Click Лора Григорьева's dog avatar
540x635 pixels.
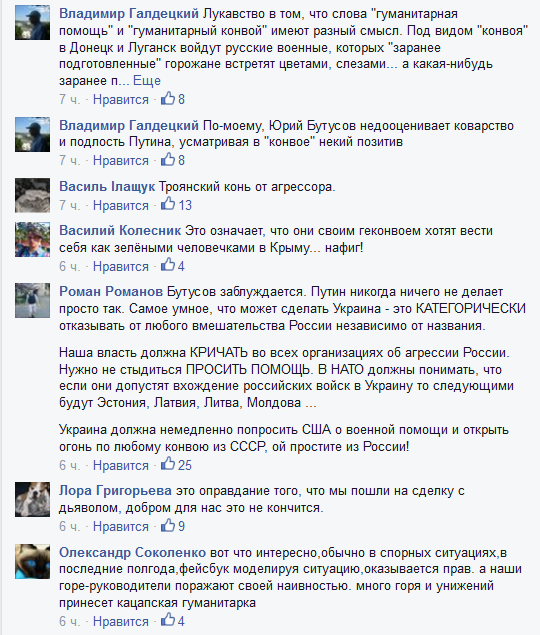32,499
